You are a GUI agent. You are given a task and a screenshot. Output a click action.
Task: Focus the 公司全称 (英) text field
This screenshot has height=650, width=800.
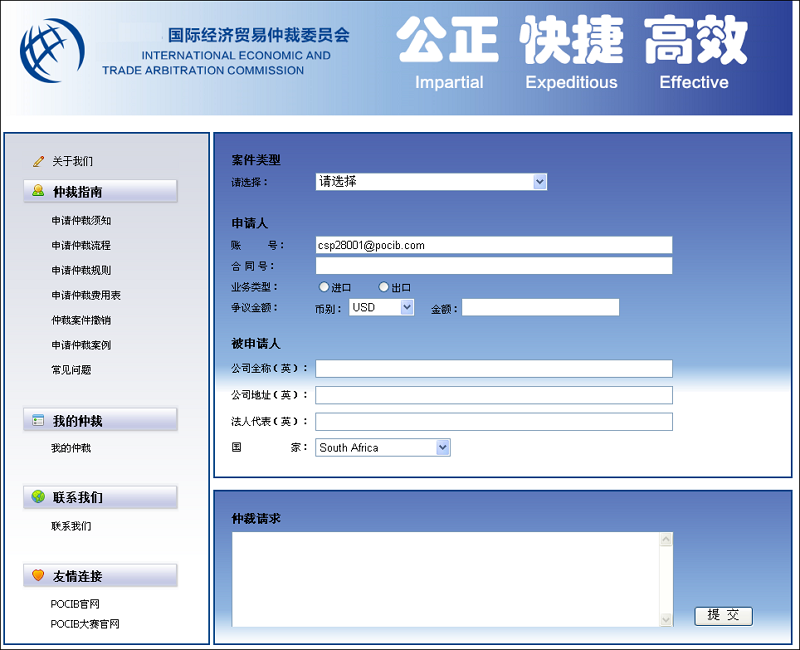(x=494, y=369)
